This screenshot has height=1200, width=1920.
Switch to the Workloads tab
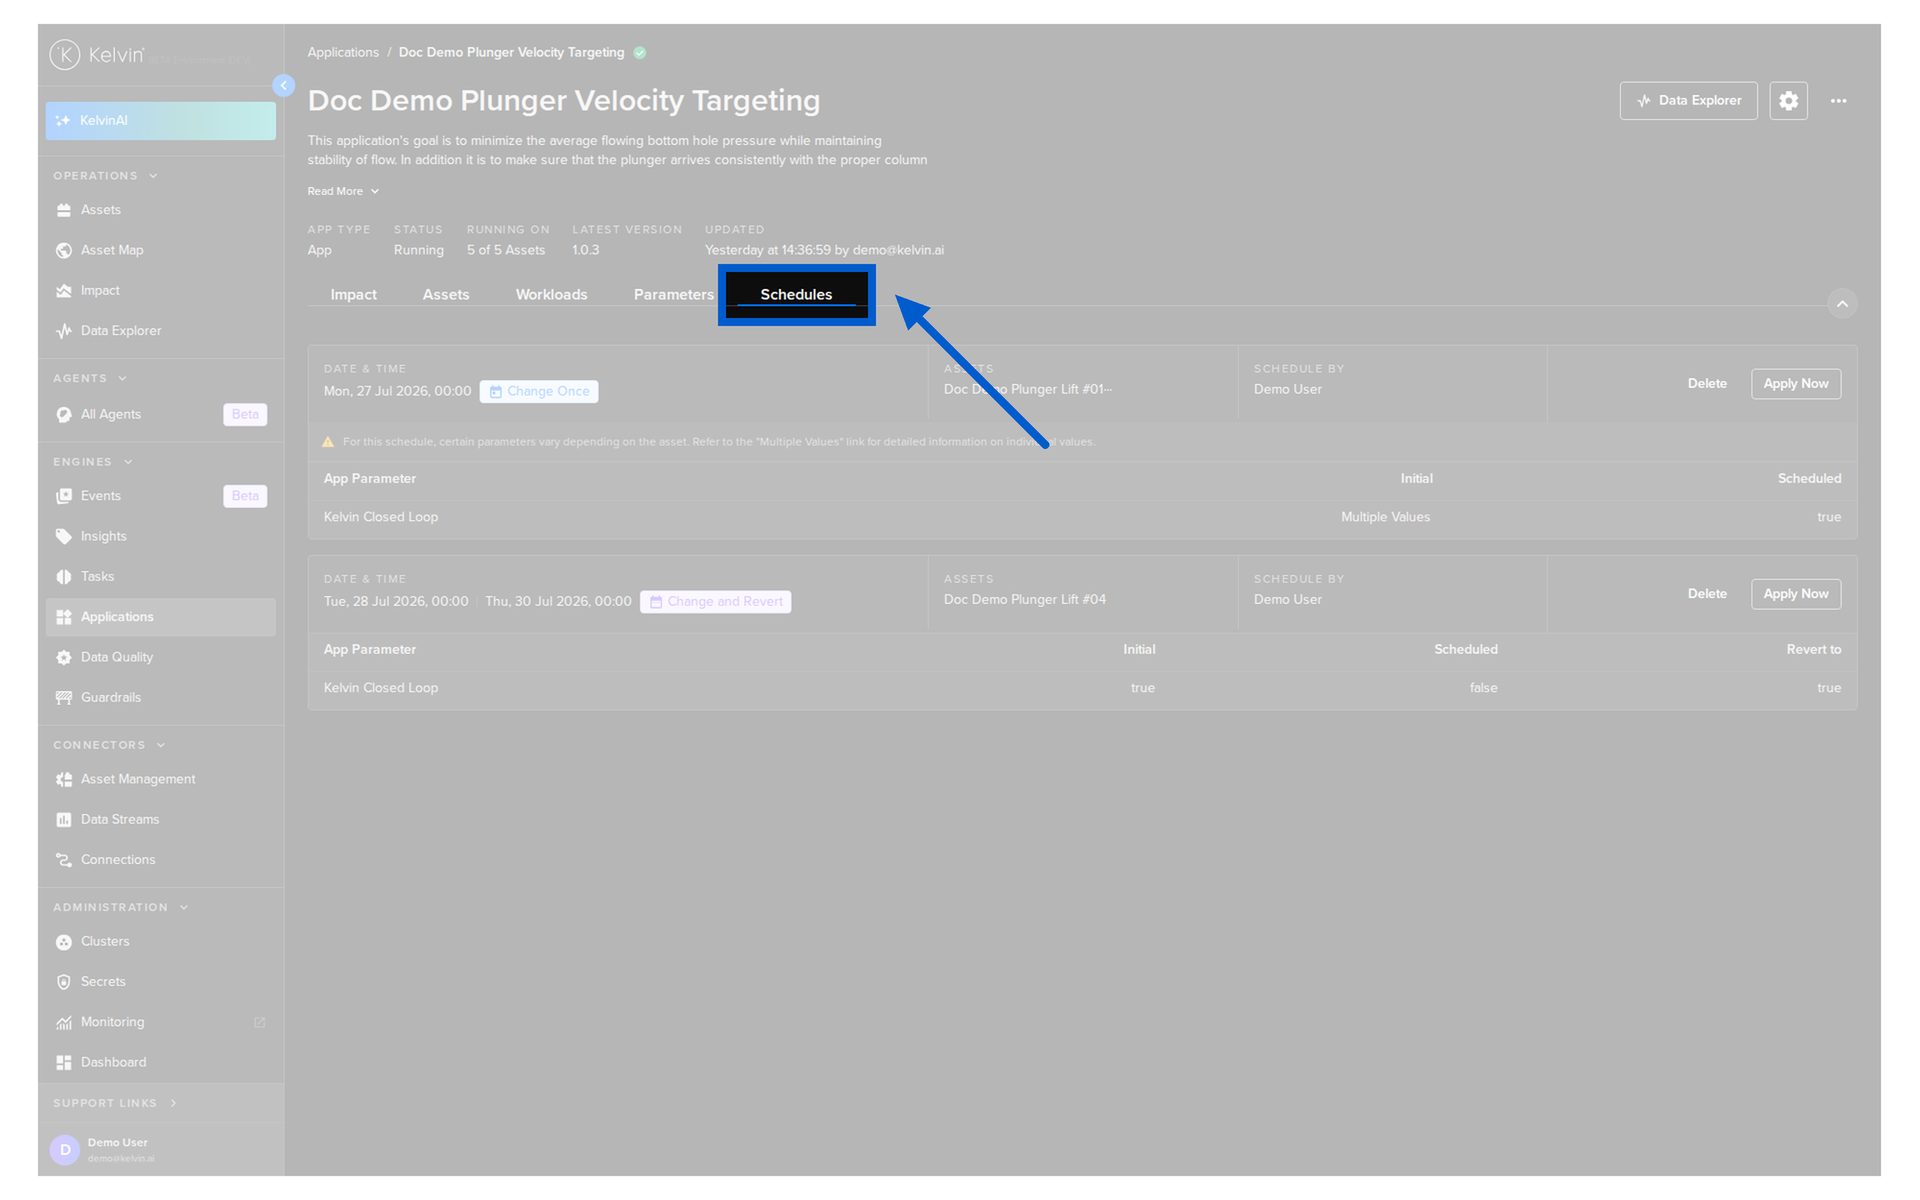(x=551, y=294)
